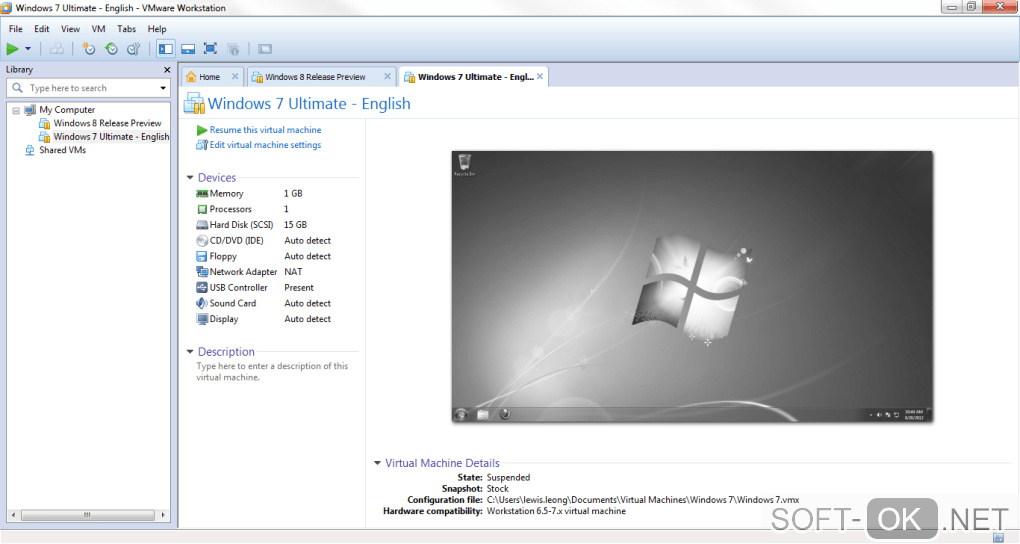Click Edit virtual machine settings link
The height and width of the screenshot is (544, 1020).
pyautogui.click(x=265, y=145)
